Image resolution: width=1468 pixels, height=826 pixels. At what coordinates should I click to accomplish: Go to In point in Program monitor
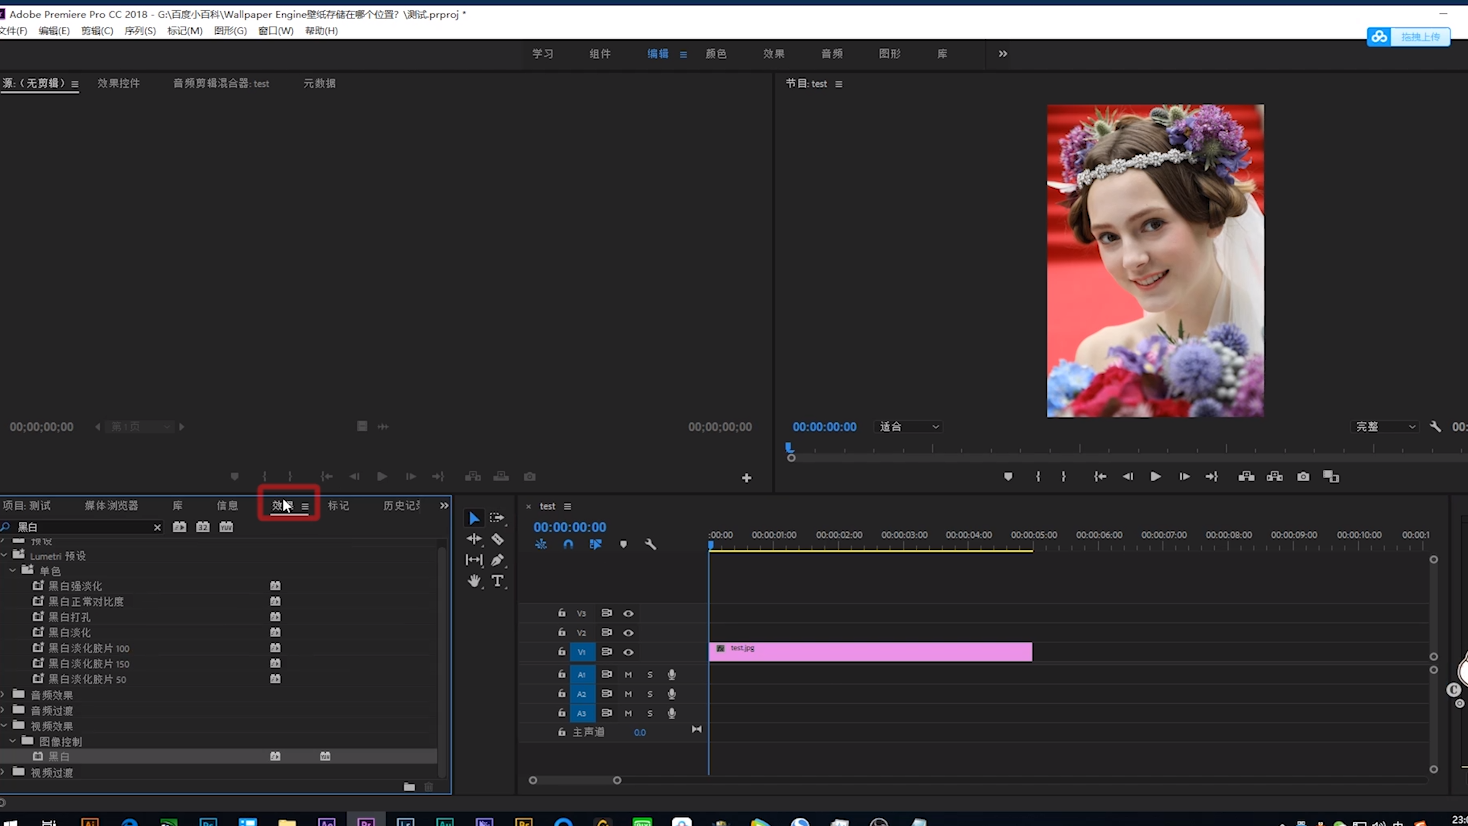1100,477
